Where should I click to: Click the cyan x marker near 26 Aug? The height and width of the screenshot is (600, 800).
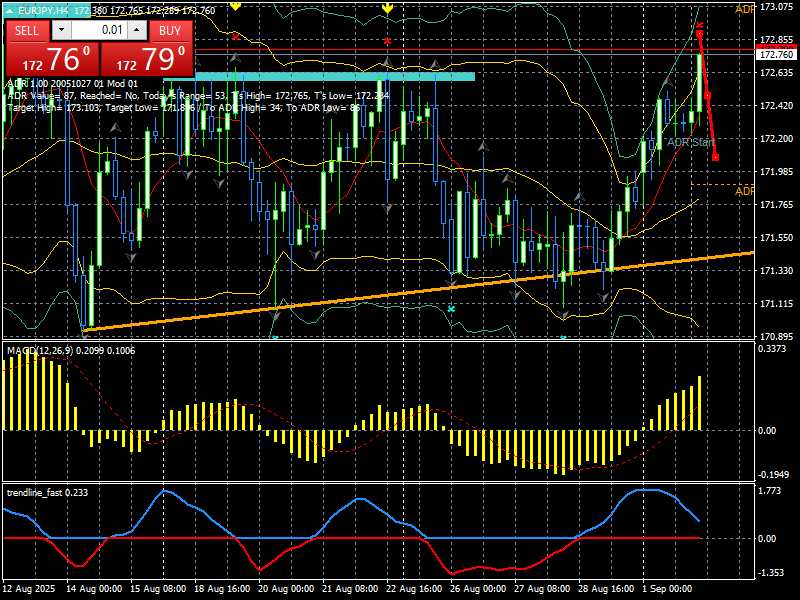[x=451, y=309]
